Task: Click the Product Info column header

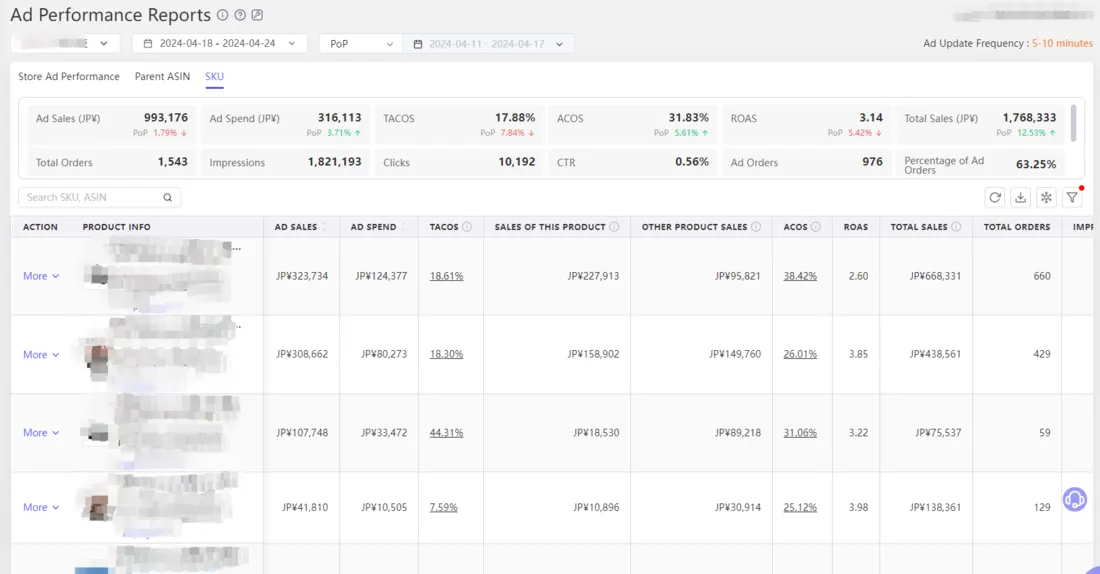Action: 116,227
